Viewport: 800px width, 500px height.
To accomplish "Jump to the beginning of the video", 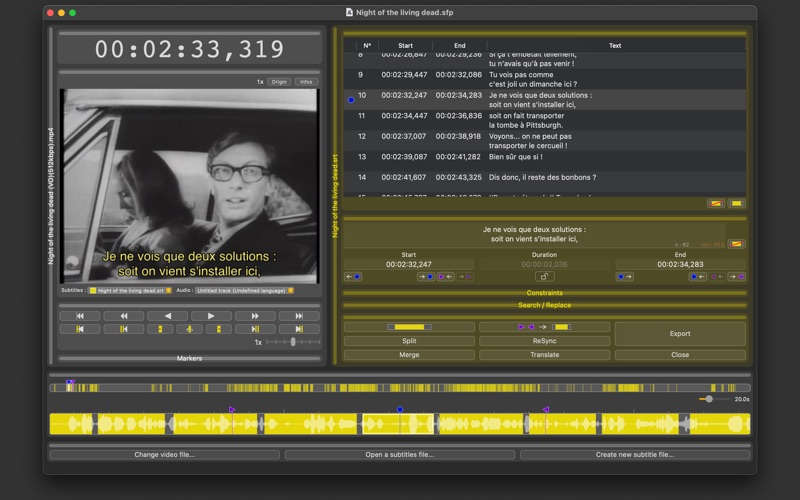I will click(80, 316).
